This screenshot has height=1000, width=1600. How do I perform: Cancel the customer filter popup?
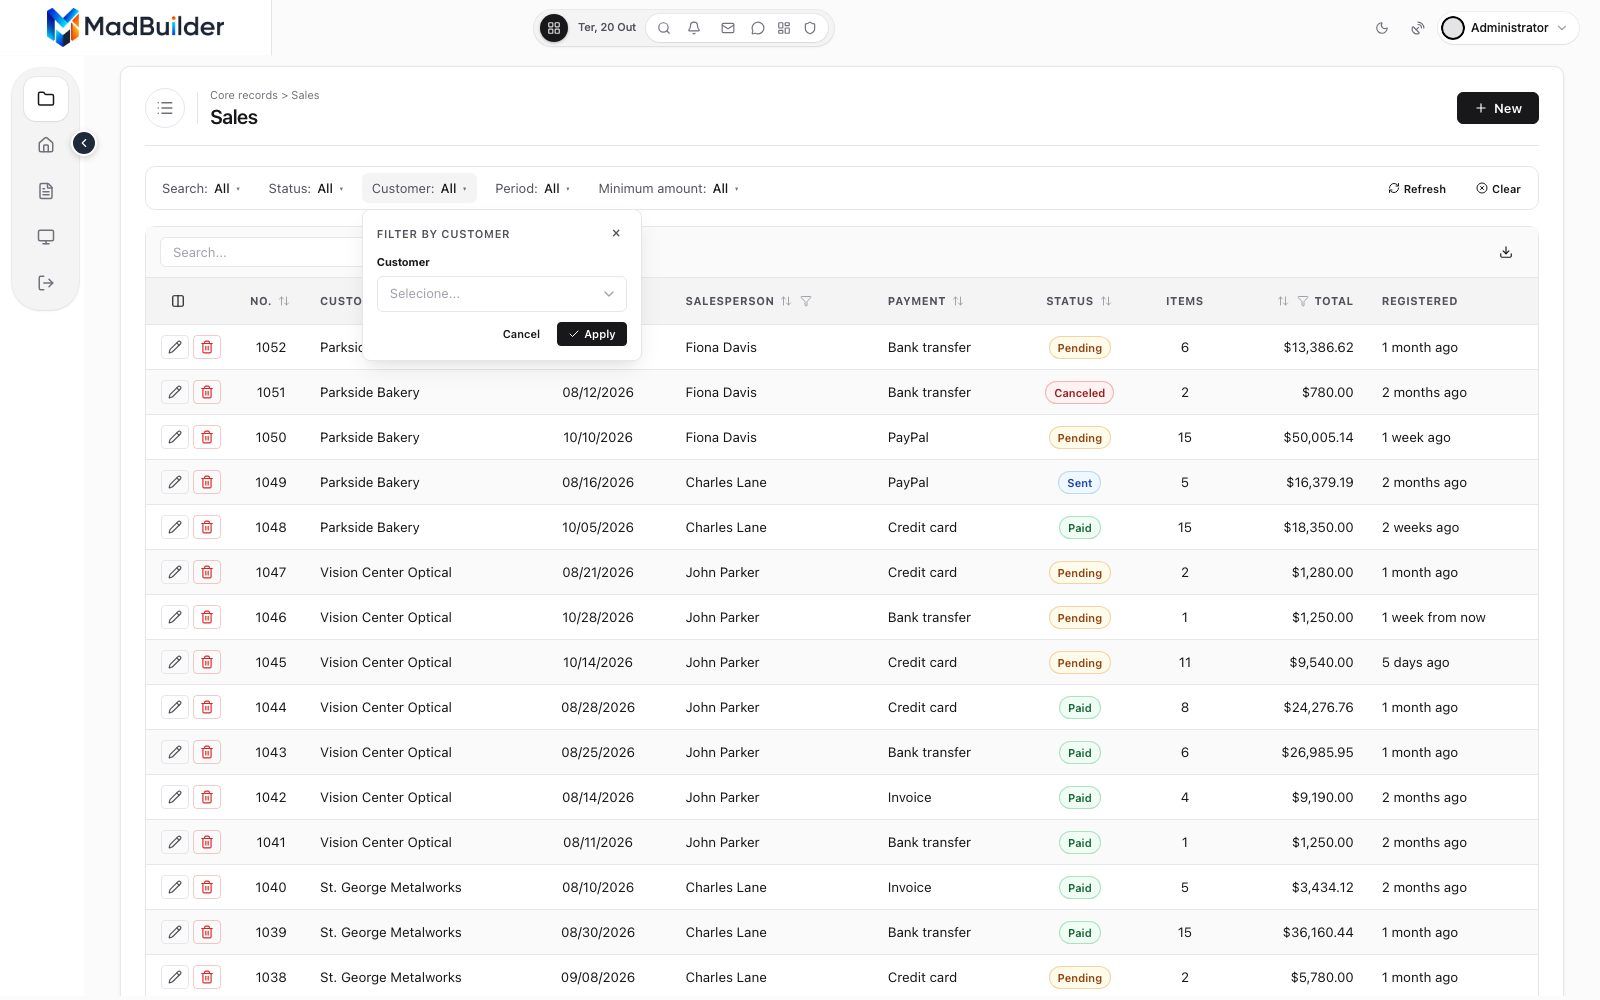tap(521, 334)
